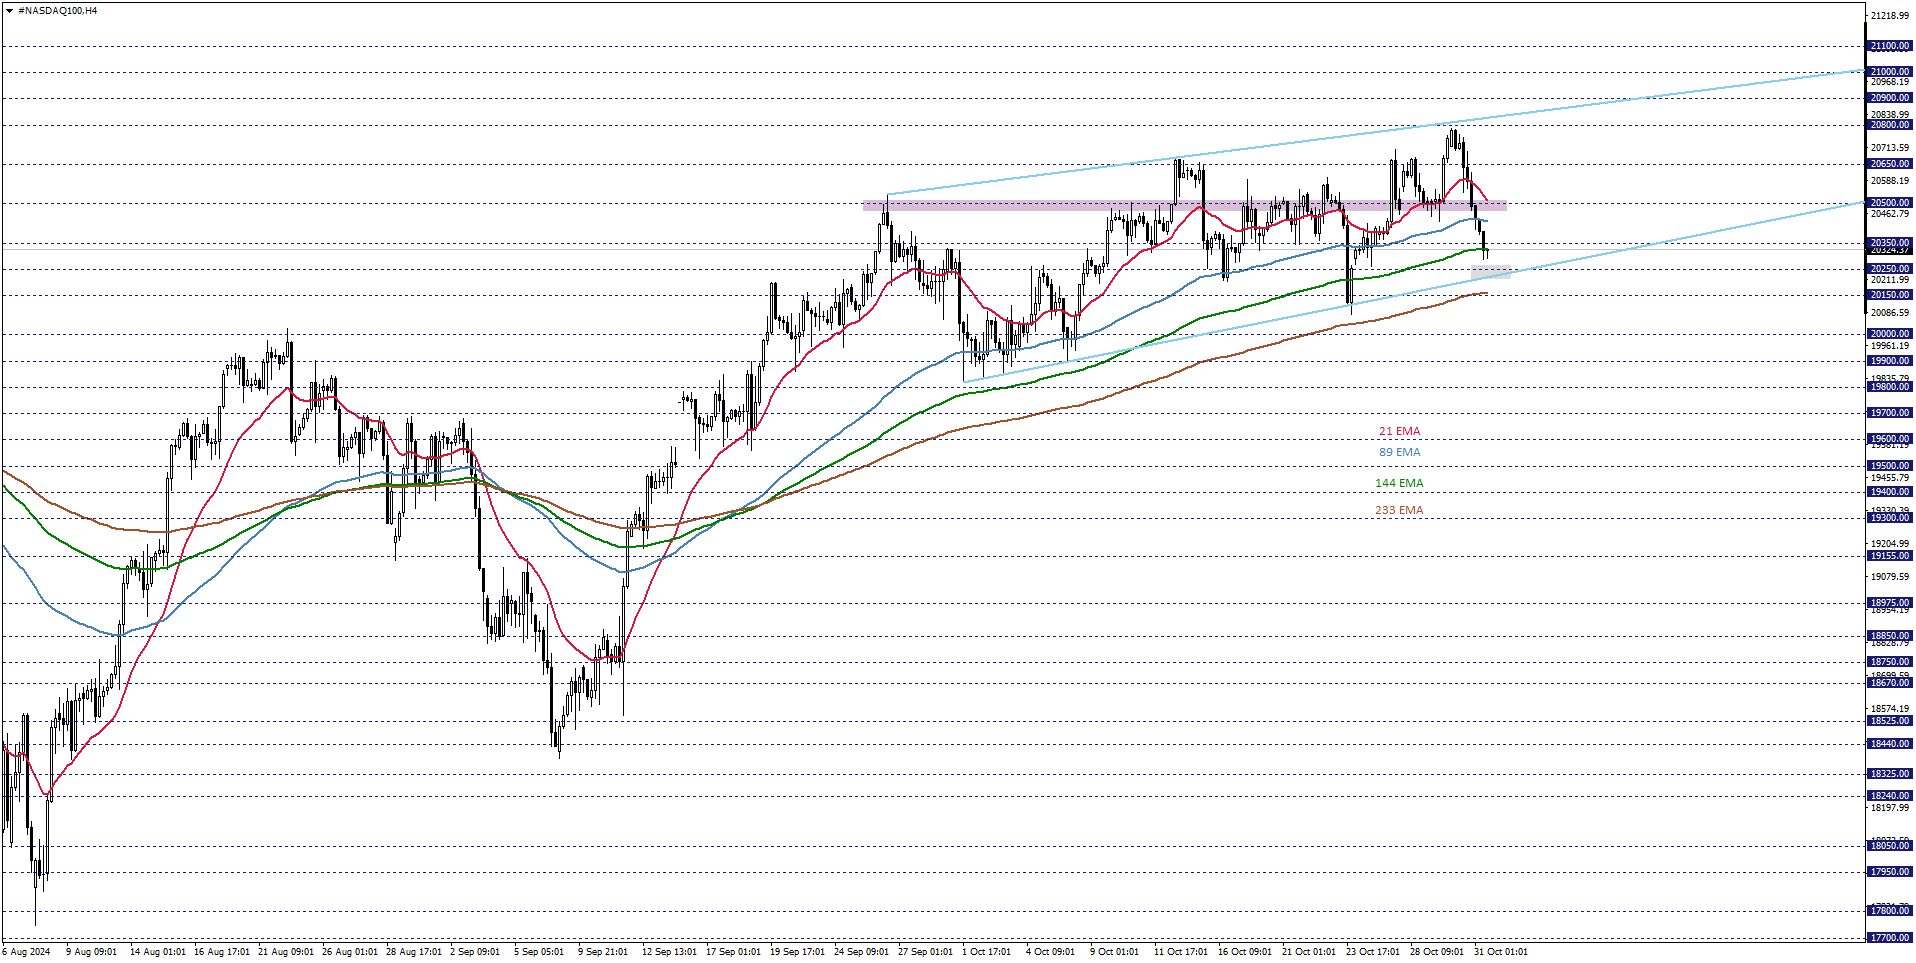1916x963 pixels.
Task: Click the 2 Sep 09:01 time label
Action: tap(475, 952)
